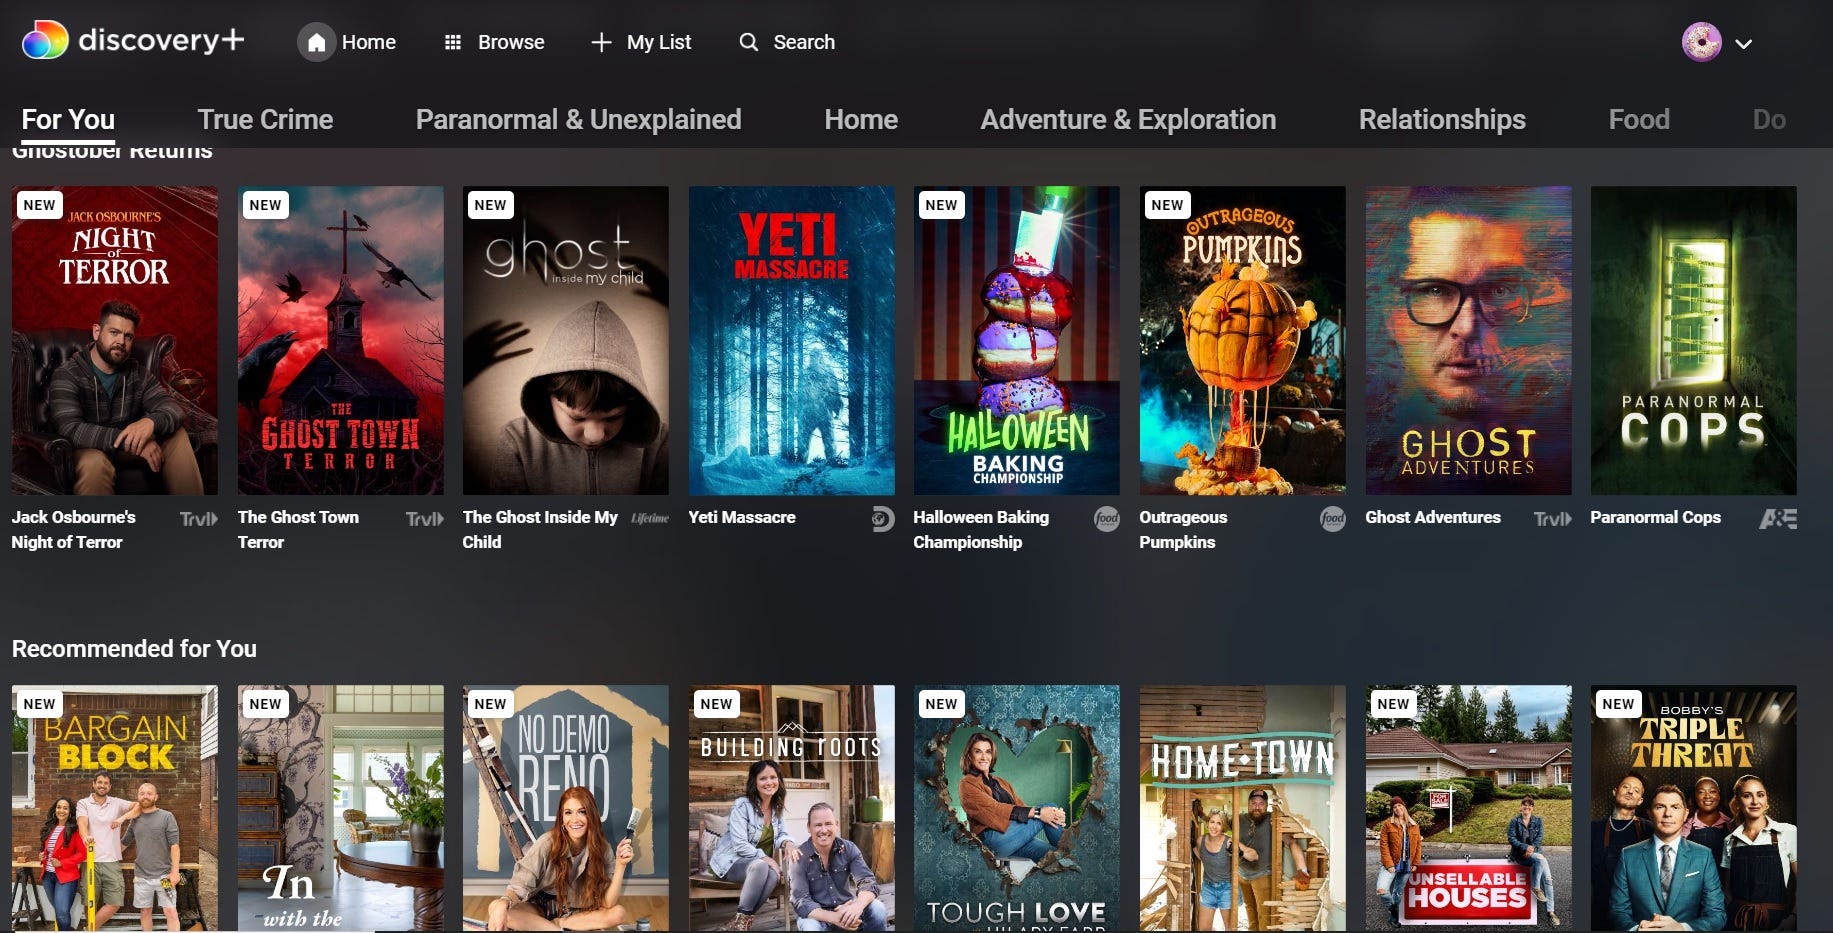Open Halloween Baking Championship poster
The width and height of the screenshot is (1833, 933).
click(x=1017, y=340)
